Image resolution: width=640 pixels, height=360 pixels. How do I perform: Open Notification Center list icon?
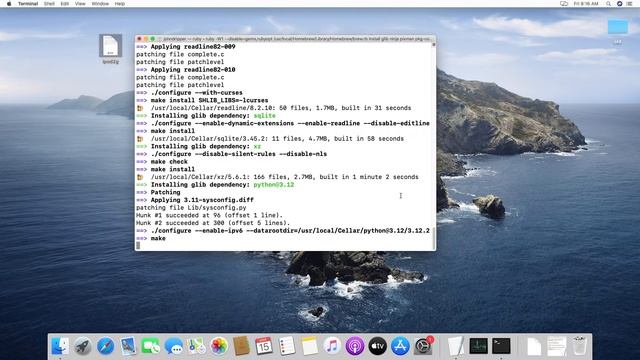tap(629, 4)
